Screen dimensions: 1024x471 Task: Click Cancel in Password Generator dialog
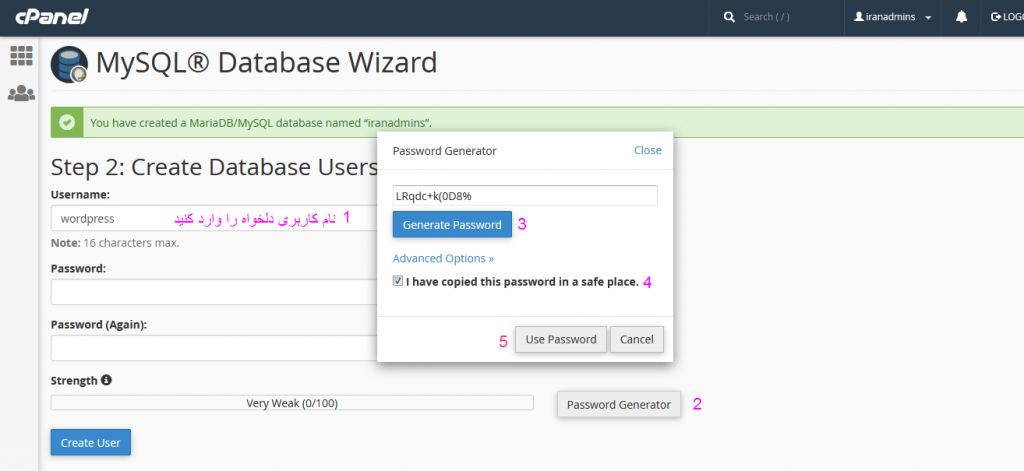[x=637, y=340]
